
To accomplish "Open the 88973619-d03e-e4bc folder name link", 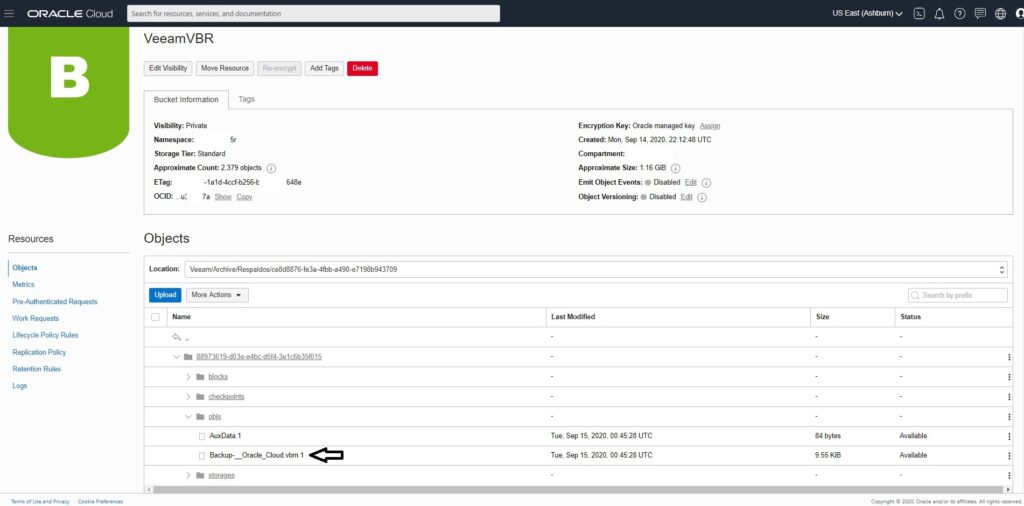I will (259, 357).
